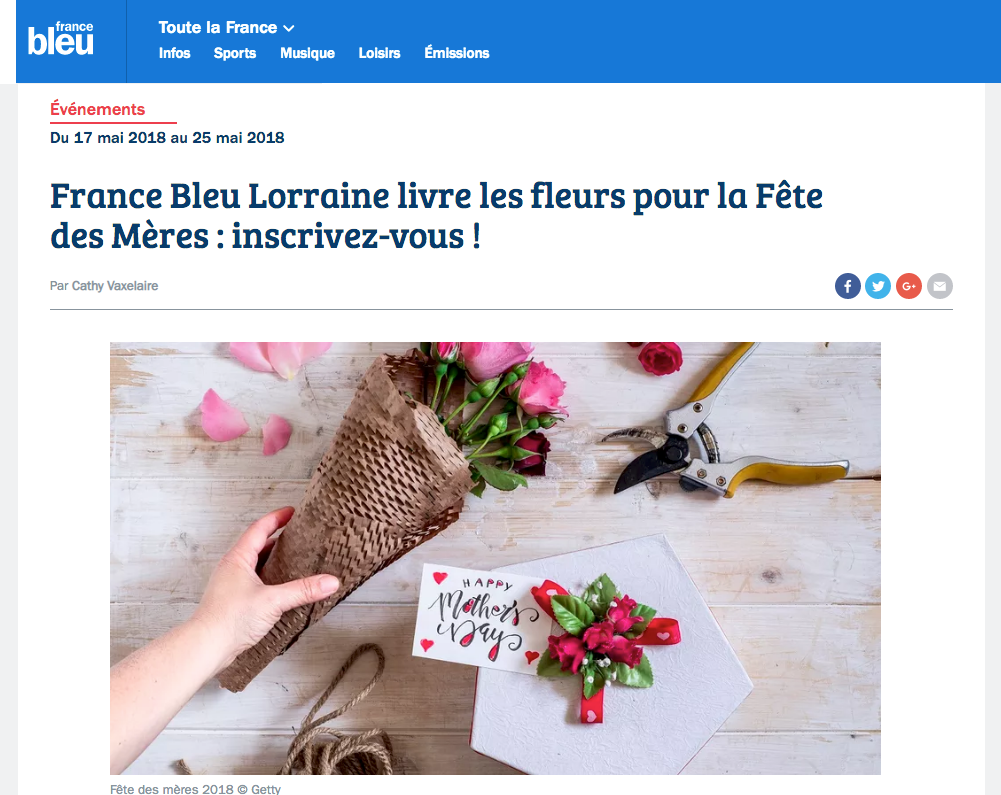Screen dimensions: 1001x795
Task: Open the Sports menu
Action: coord(235,54)
